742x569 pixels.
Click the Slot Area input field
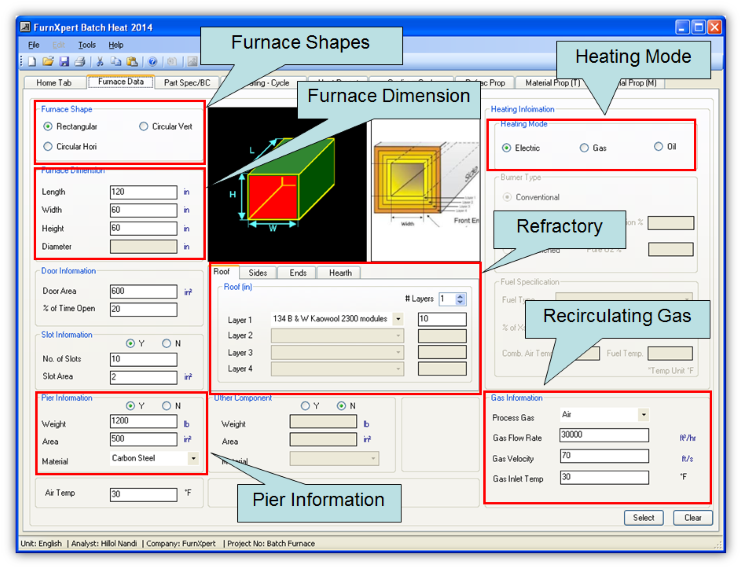point(143,377)
